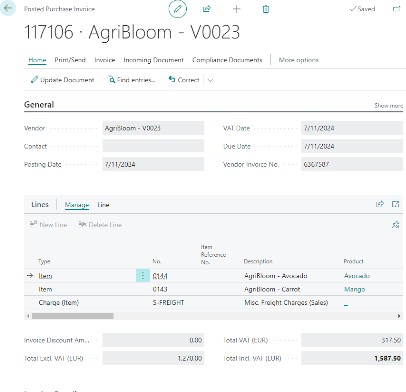Click Find entries button
406x392 pixels.
pyautogui.click(x=132, y=80)
